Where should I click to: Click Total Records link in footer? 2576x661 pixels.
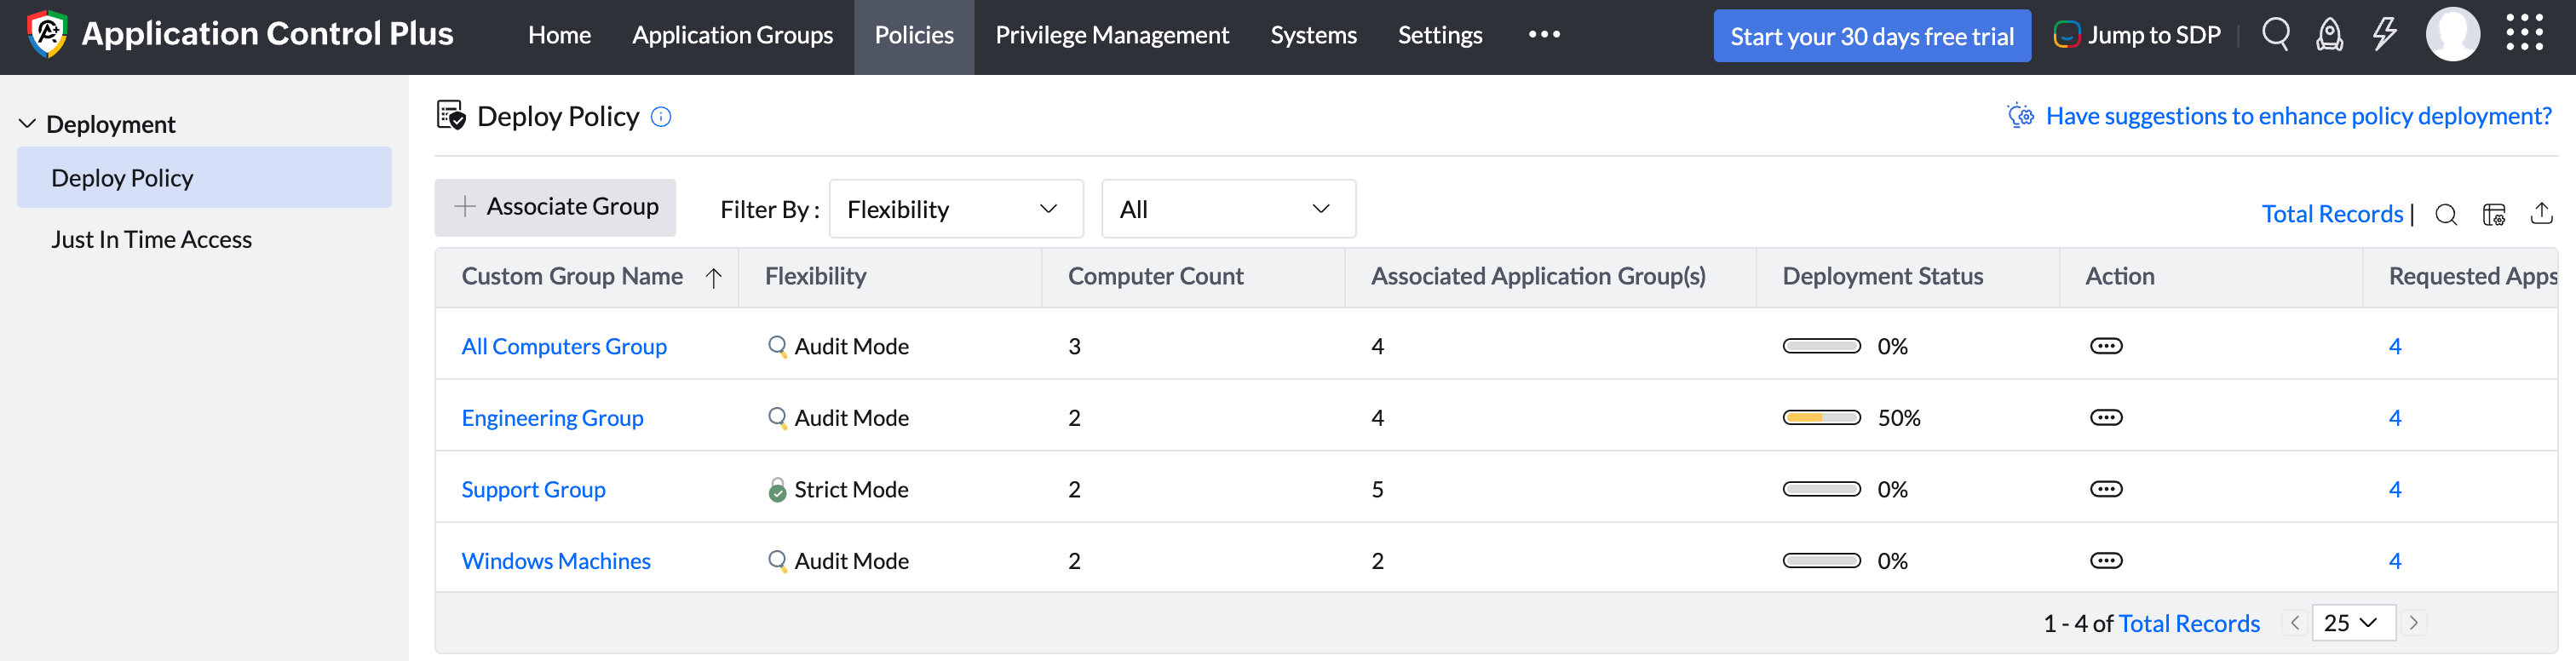pyautogui.click(x=2189, y=624)
